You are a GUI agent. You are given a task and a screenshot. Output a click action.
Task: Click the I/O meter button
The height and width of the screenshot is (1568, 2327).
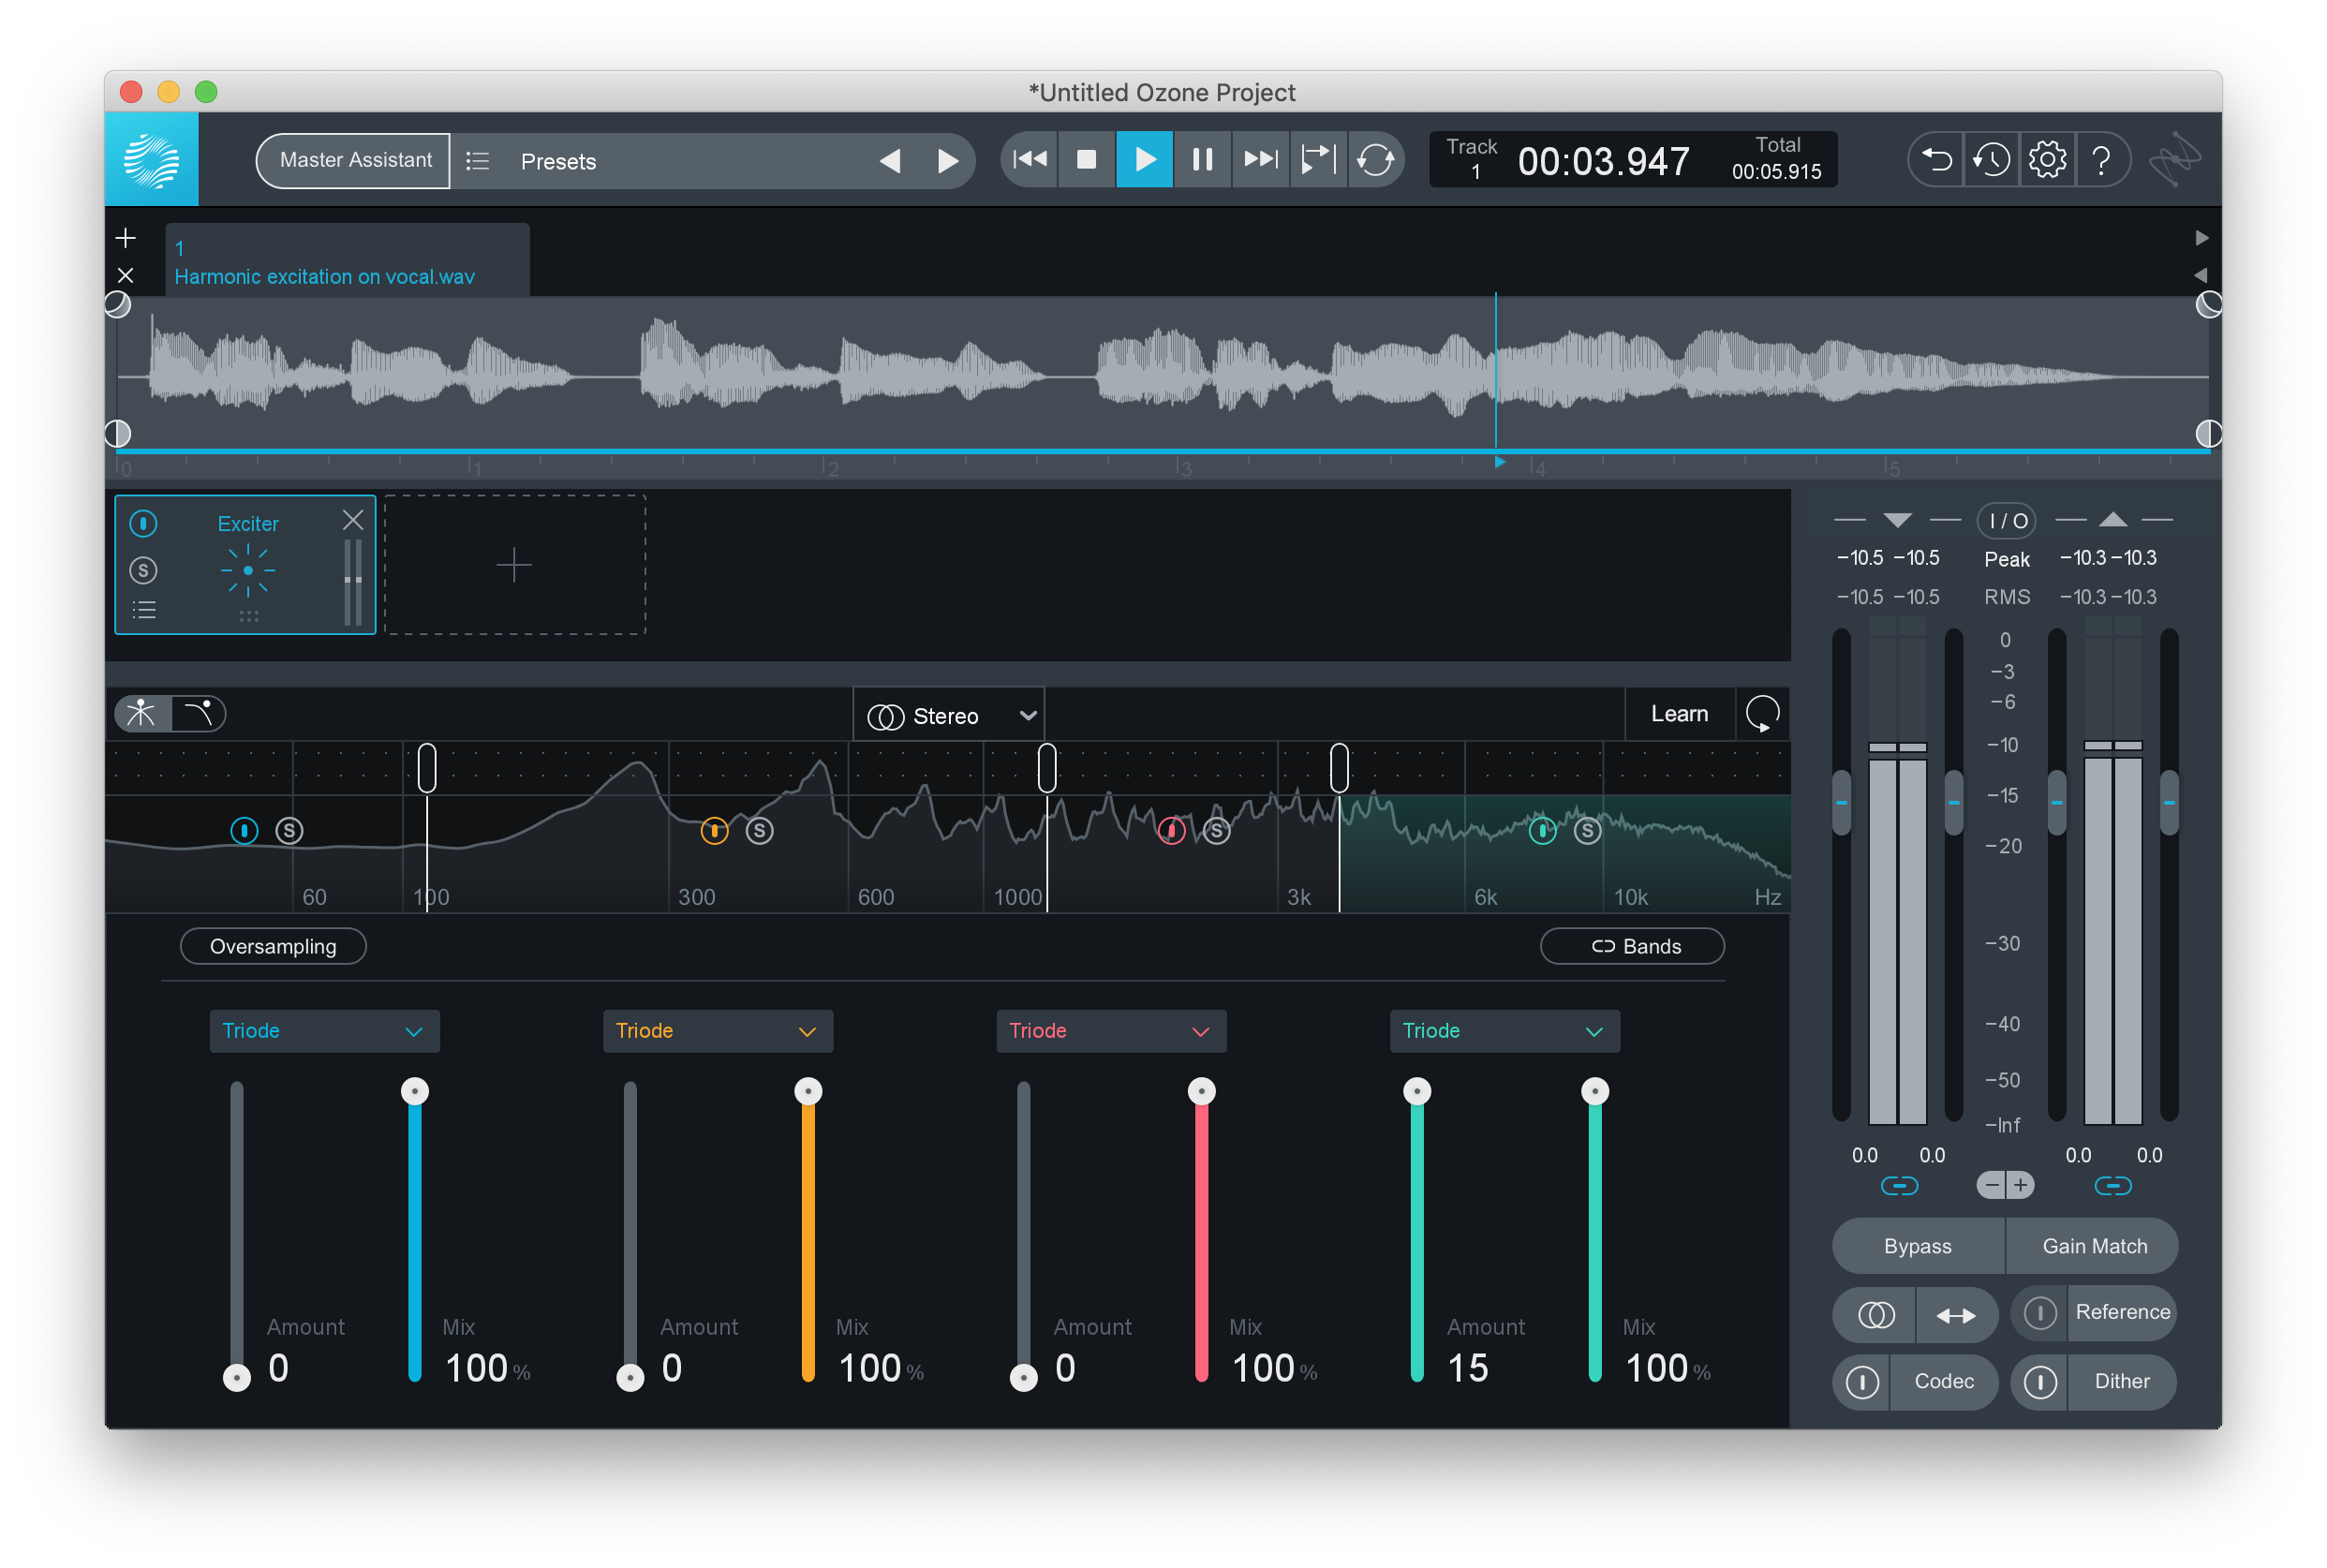(x=2006, y=521)
